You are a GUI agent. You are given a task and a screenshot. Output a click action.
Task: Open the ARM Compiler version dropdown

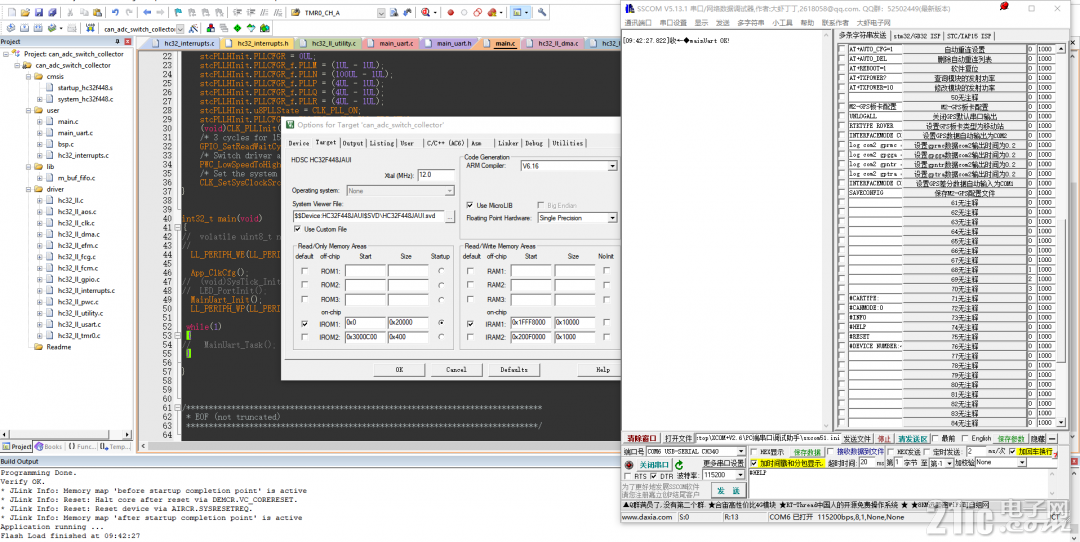coord(612,166)
